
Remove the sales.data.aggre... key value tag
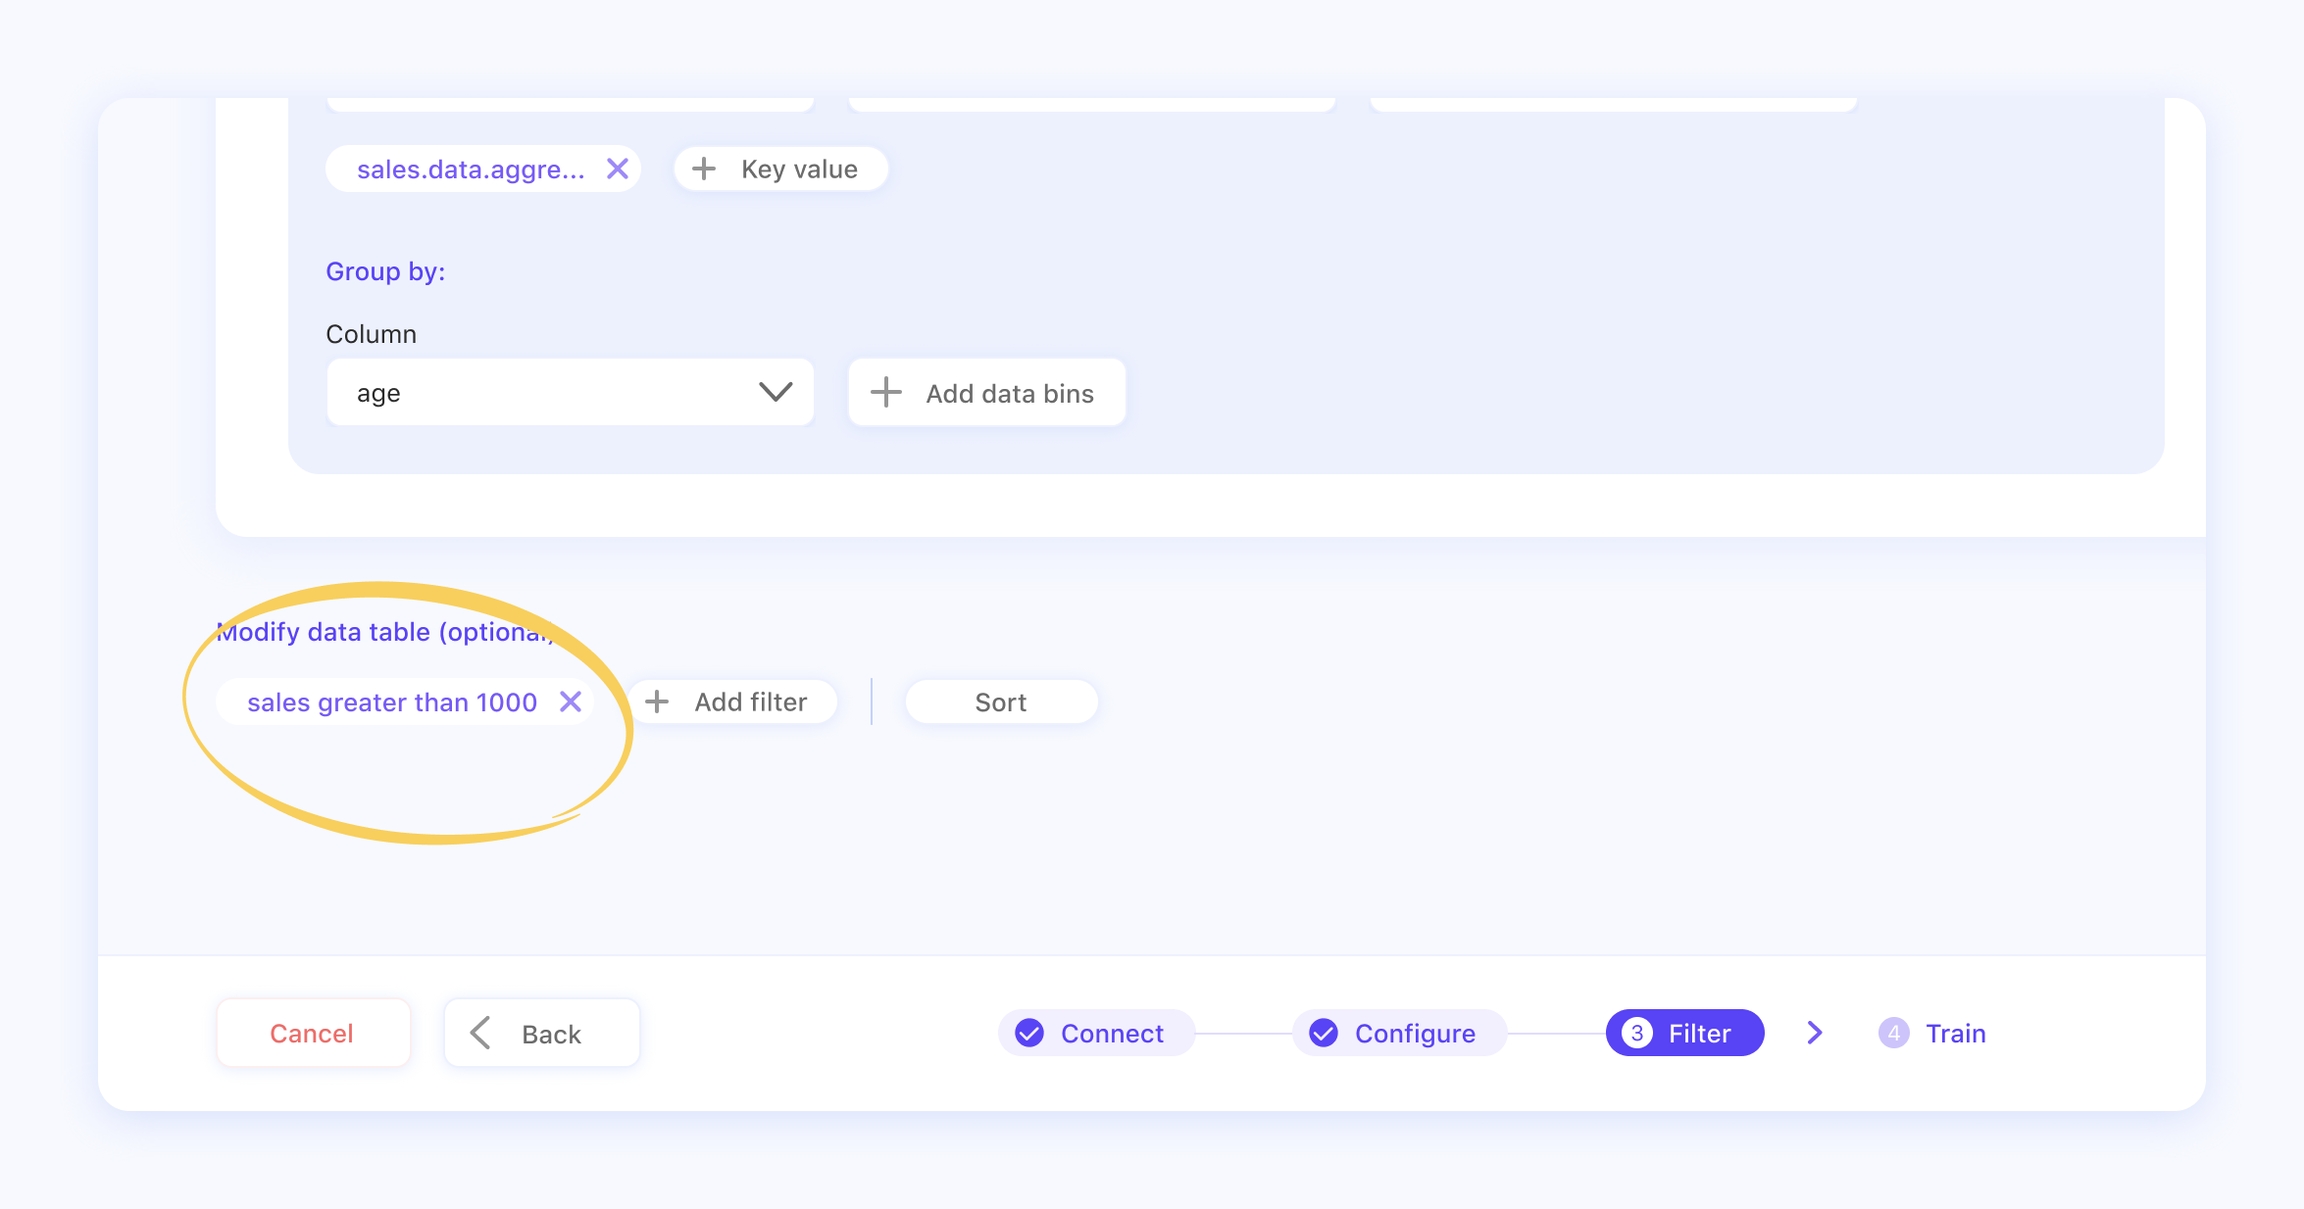pyautogui.click(x=617, y=169)
